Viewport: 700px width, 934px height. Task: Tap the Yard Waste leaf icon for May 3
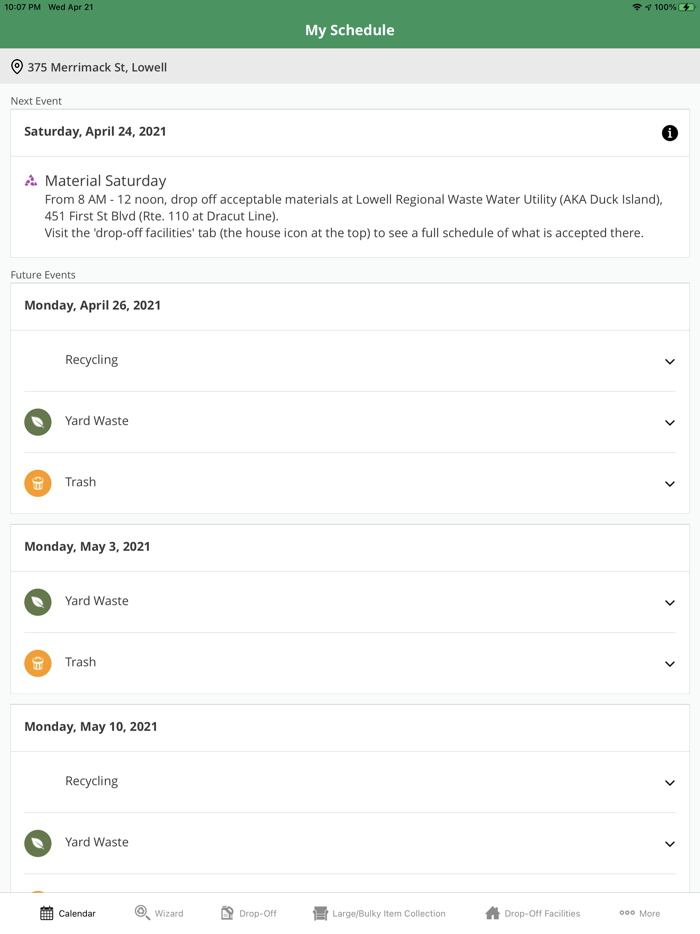point(38,602)
